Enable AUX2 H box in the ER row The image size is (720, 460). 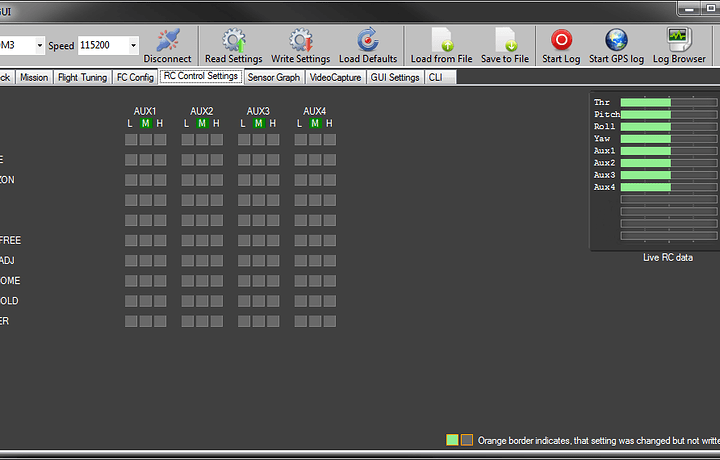217,321
